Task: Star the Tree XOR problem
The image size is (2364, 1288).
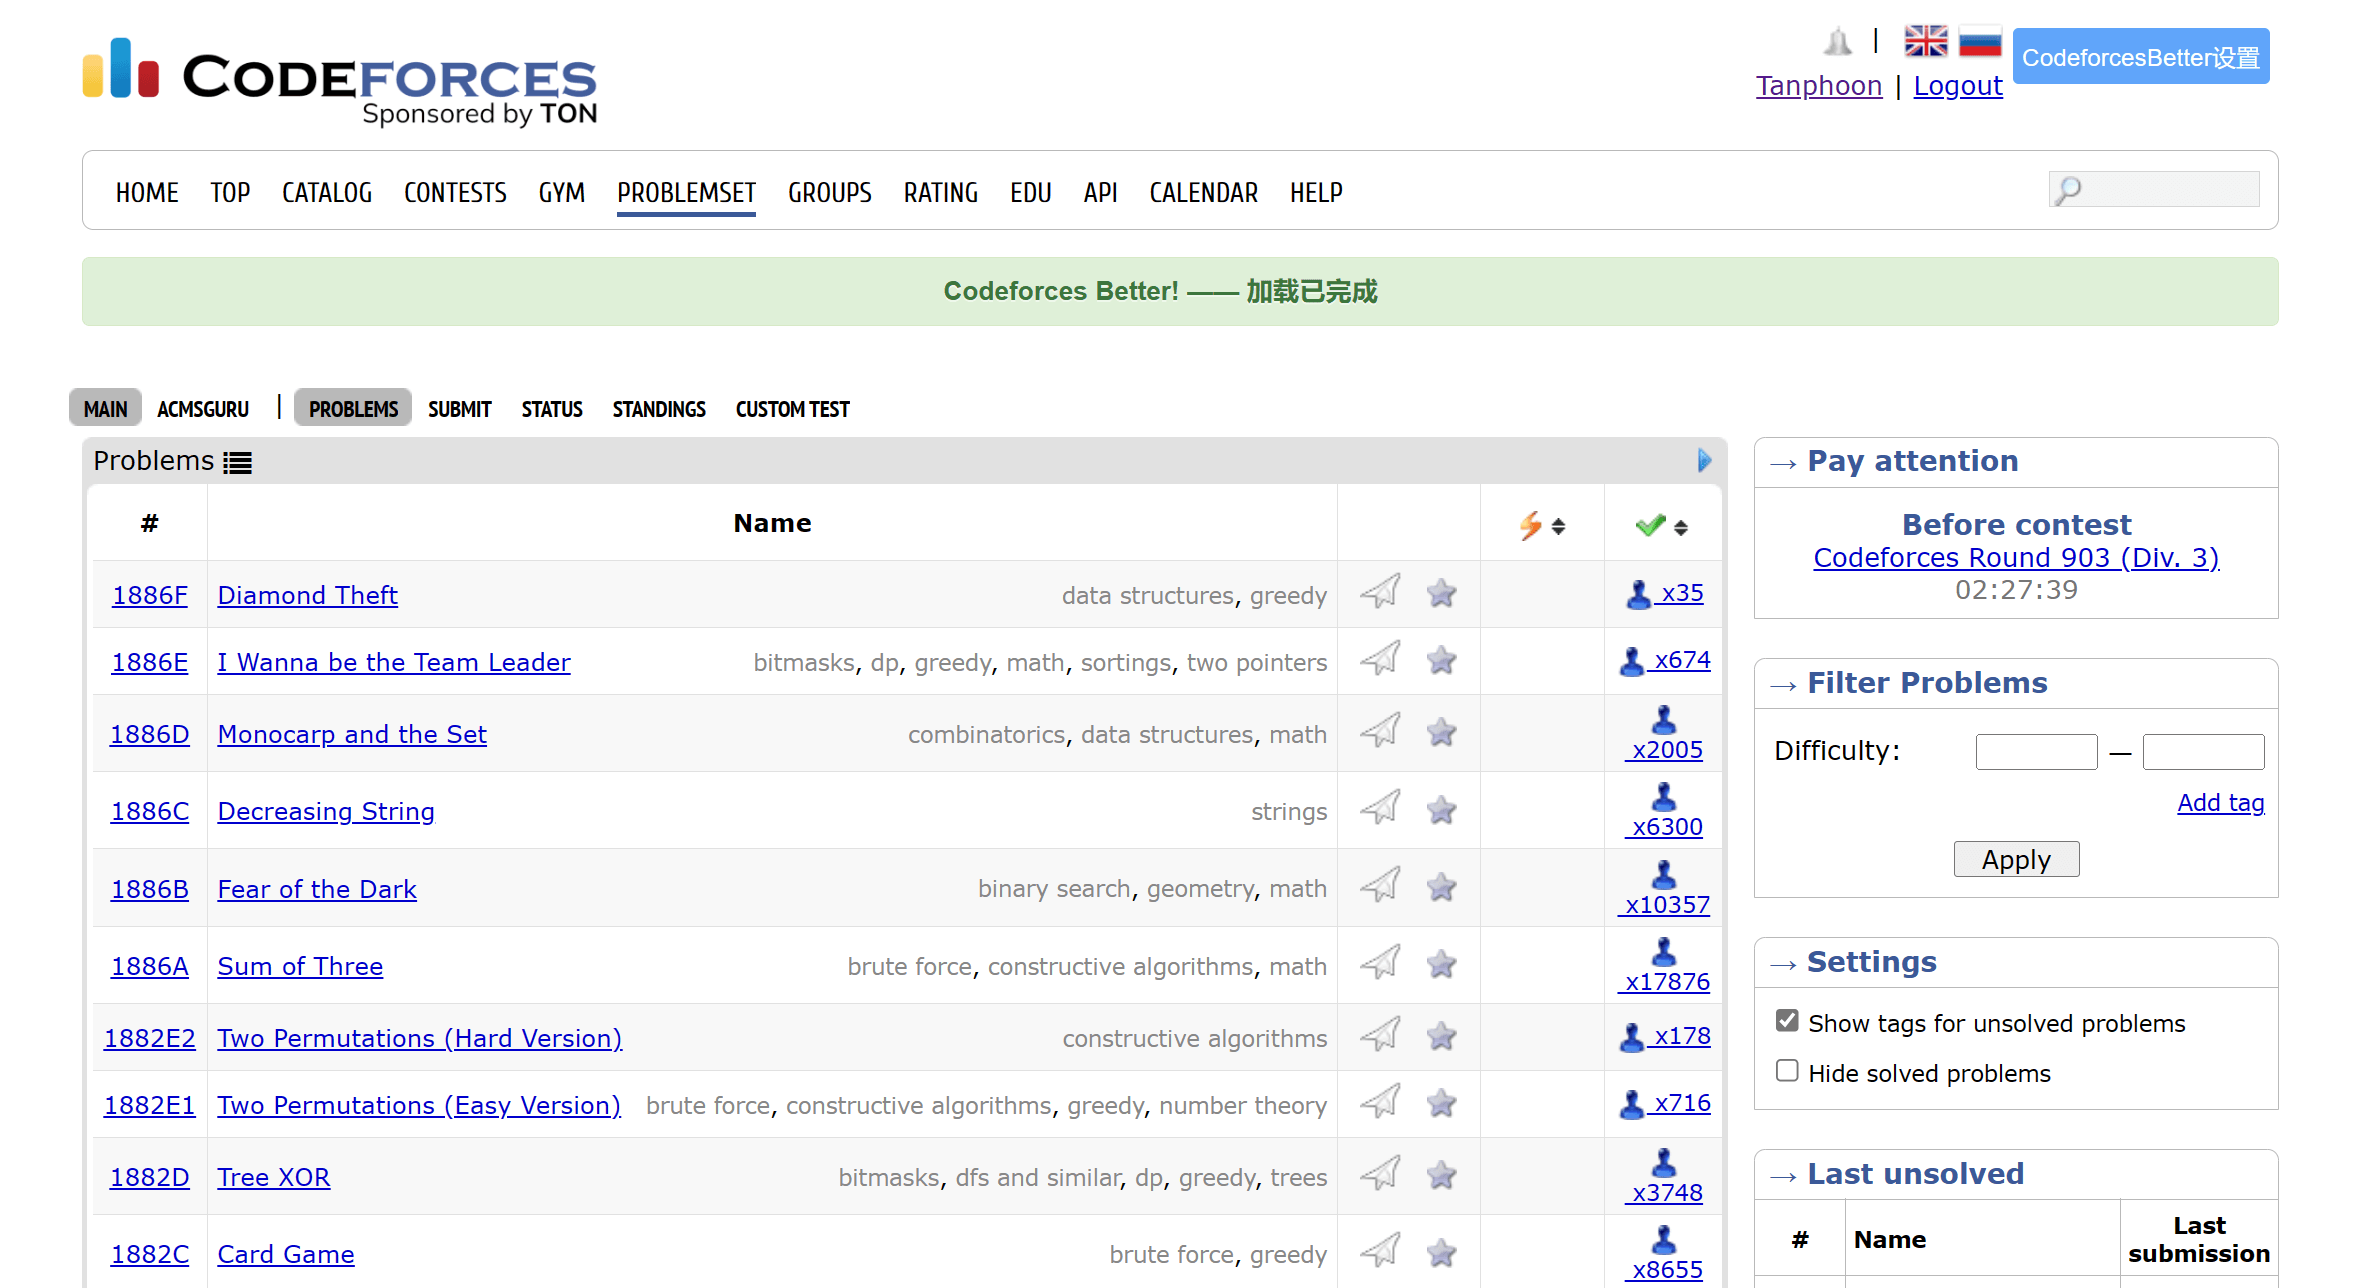Action: [x=1441, y=1176]
